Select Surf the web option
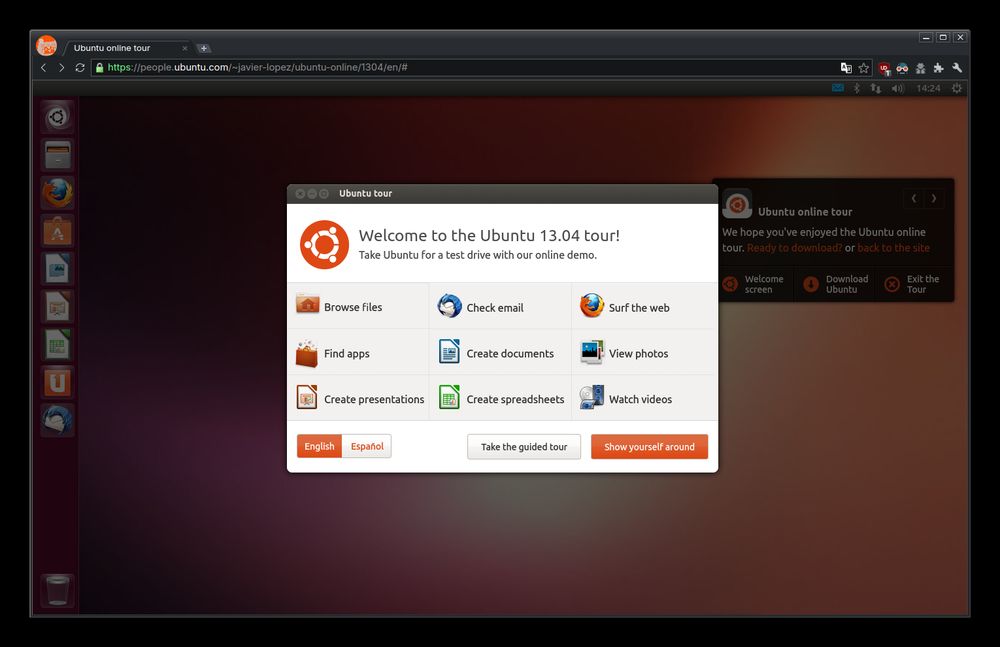This screenshot has height=647, width=1000. pos(645,306)
